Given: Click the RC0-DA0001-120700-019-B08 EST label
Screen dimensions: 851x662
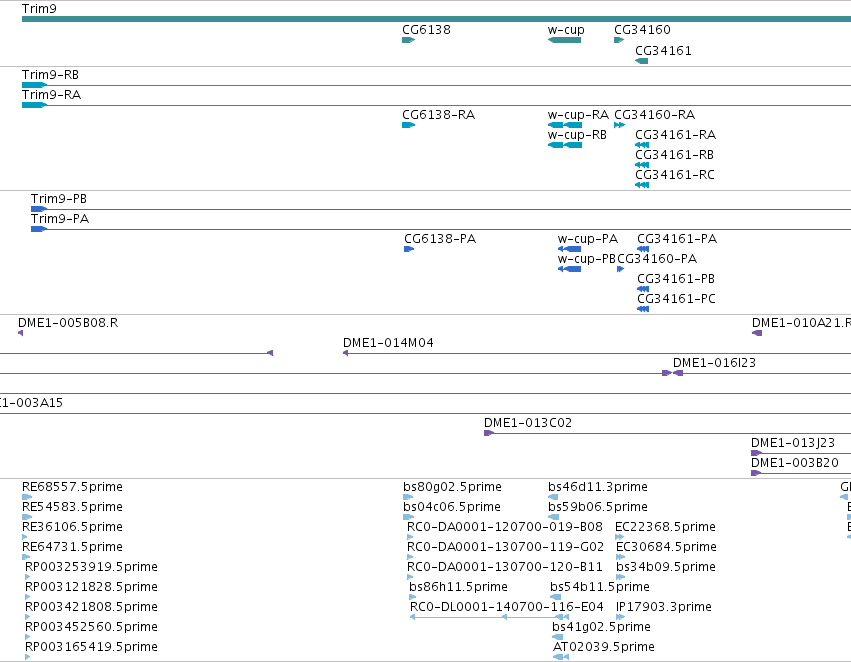Looking at the screenshot, I should click(505, 527).
